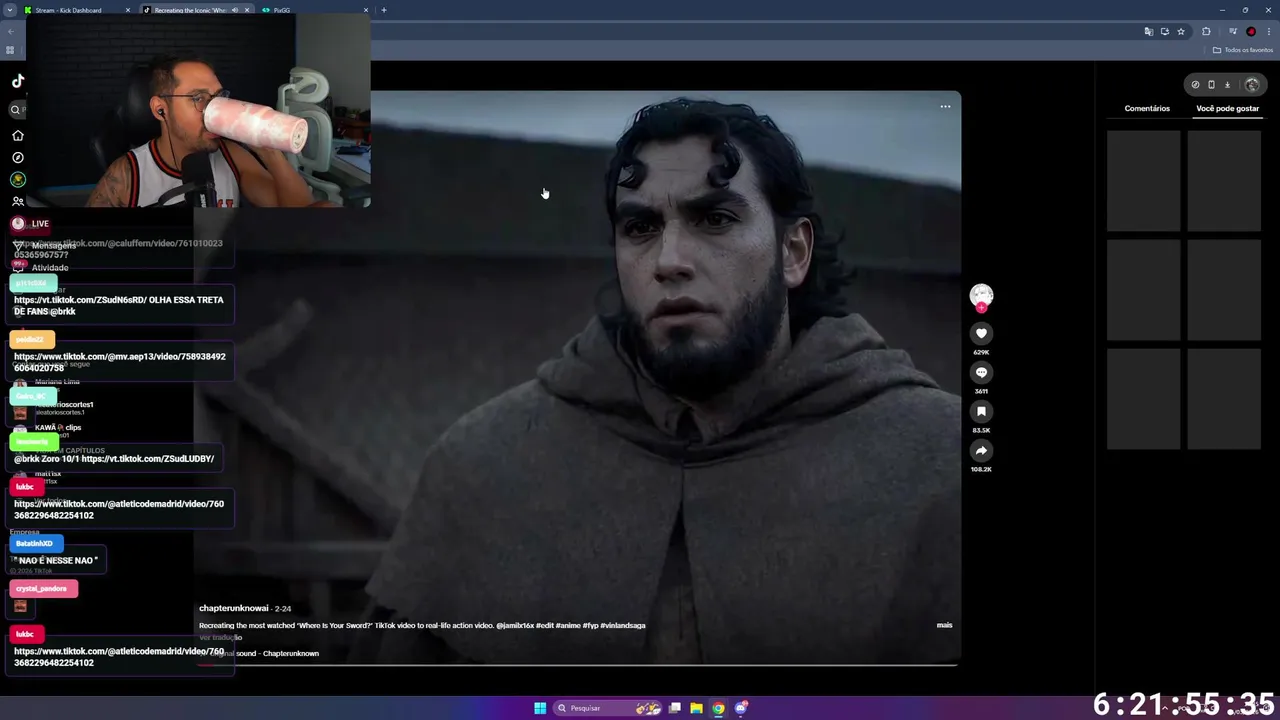Click Chrome icon in the taskbar

point(718,708)
